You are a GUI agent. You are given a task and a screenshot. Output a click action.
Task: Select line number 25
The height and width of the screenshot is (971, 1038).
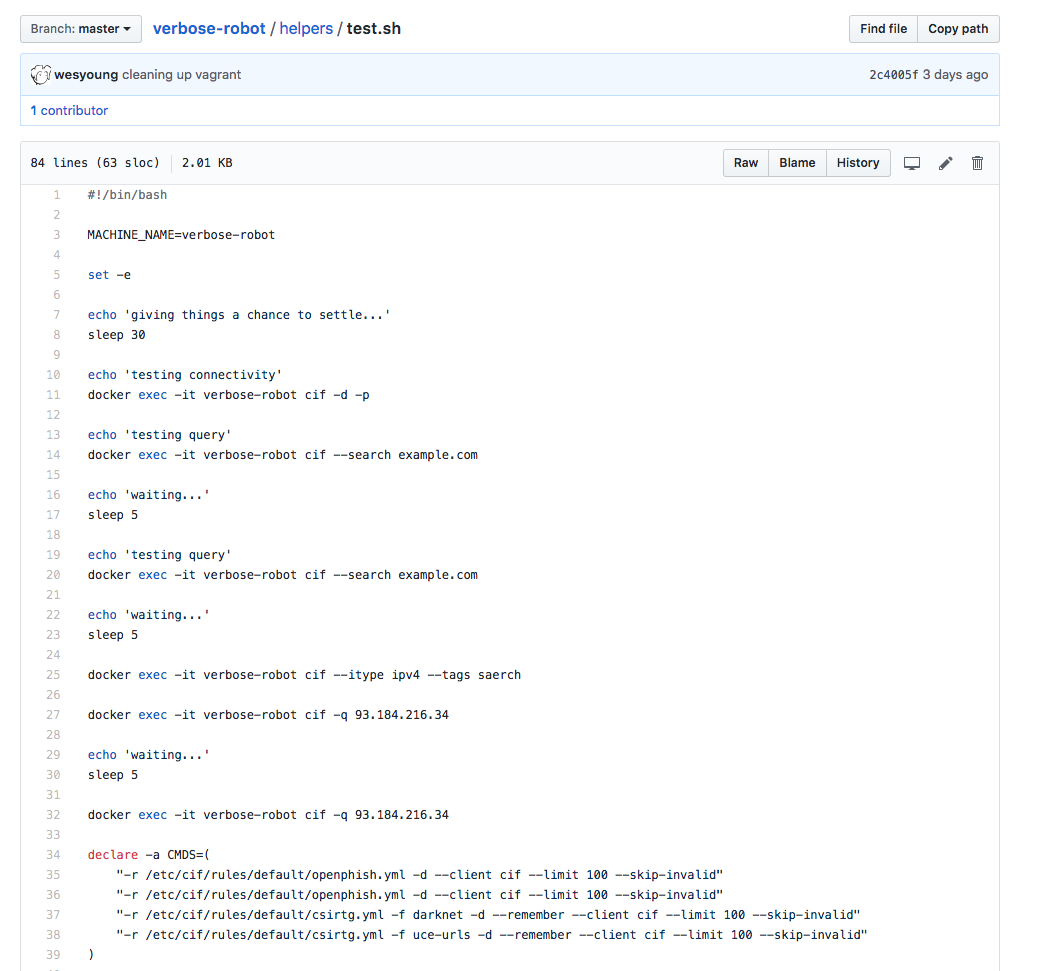pos(53,674)
